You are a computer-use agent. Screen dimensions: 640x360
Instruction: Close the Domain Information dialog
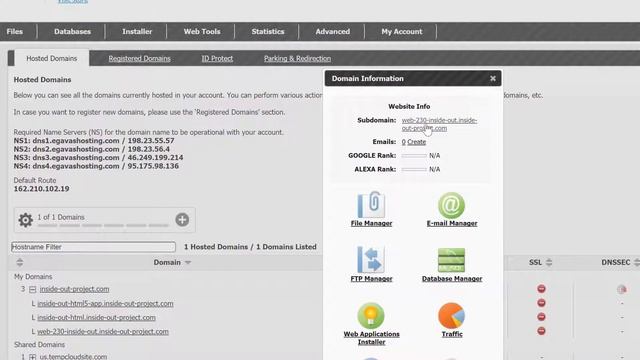pyautogui.click(x=493, y=78)
